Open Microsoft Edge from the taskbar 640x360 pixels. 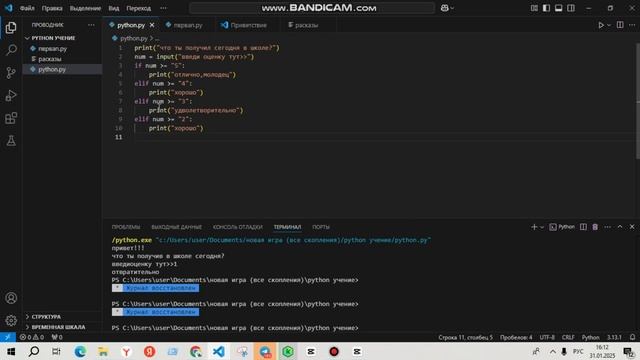tap(80, 351)
